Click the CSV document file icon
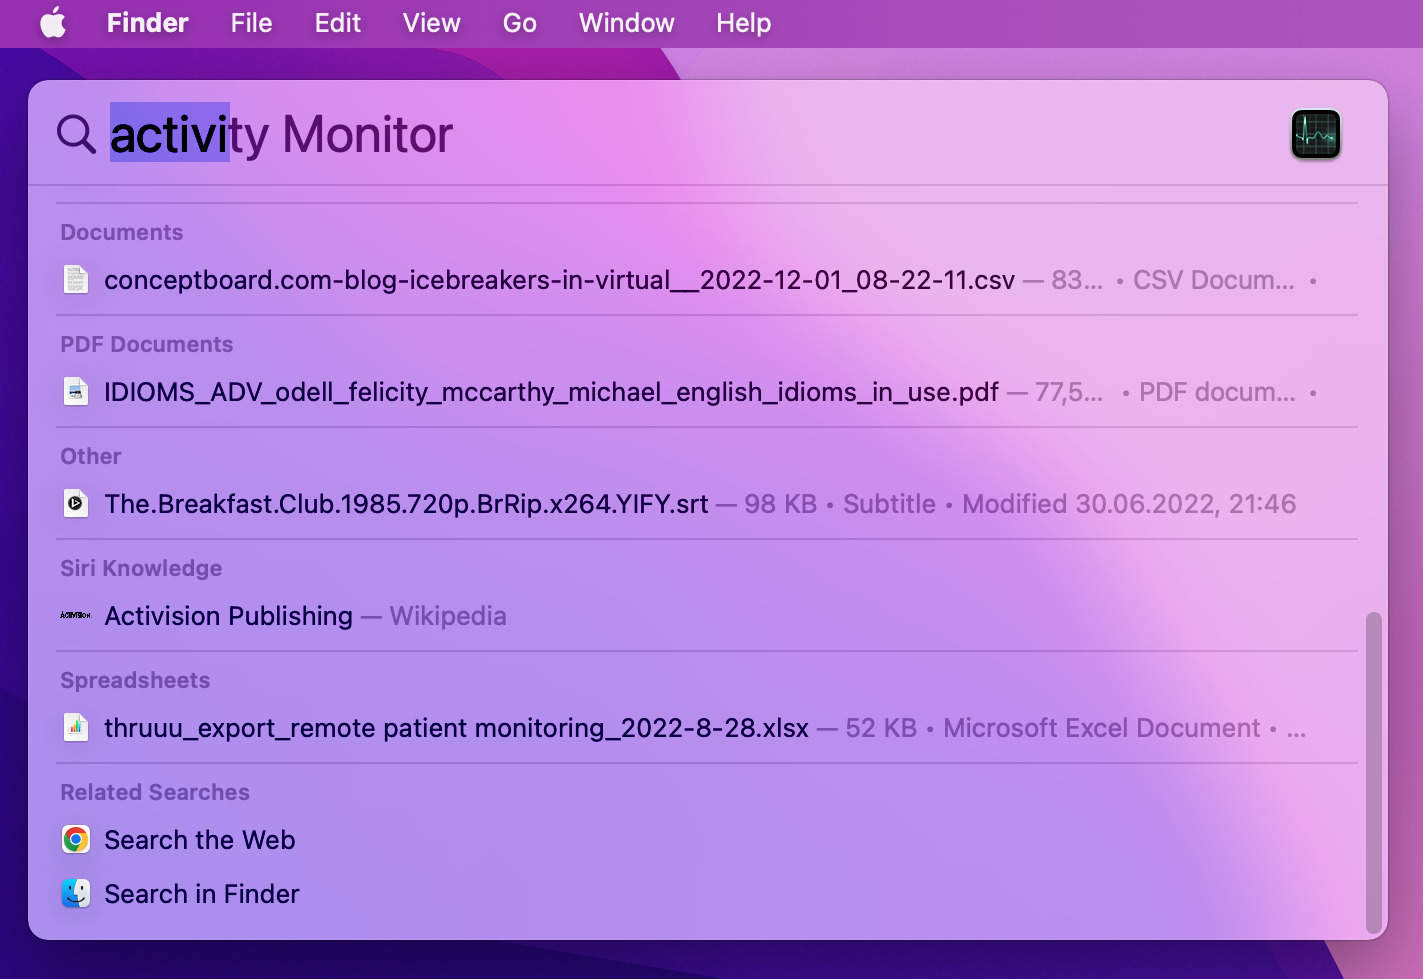 pyautogui.click(x=76, y=280)
